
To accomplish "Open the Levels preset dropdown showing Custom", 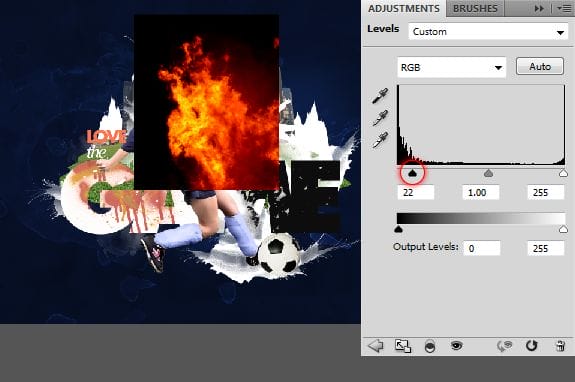I will (488, 32).
